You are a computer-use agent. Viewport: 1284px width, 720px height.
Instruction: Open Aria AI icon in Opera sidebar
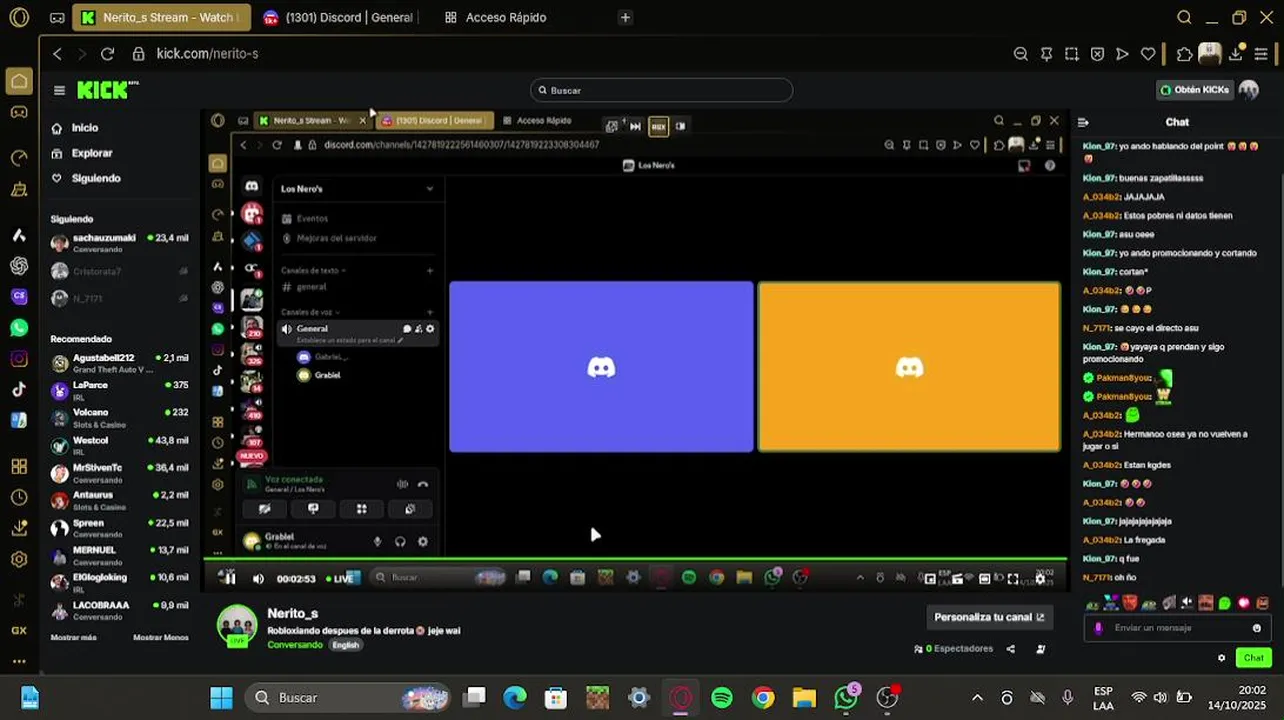[19, 235]
